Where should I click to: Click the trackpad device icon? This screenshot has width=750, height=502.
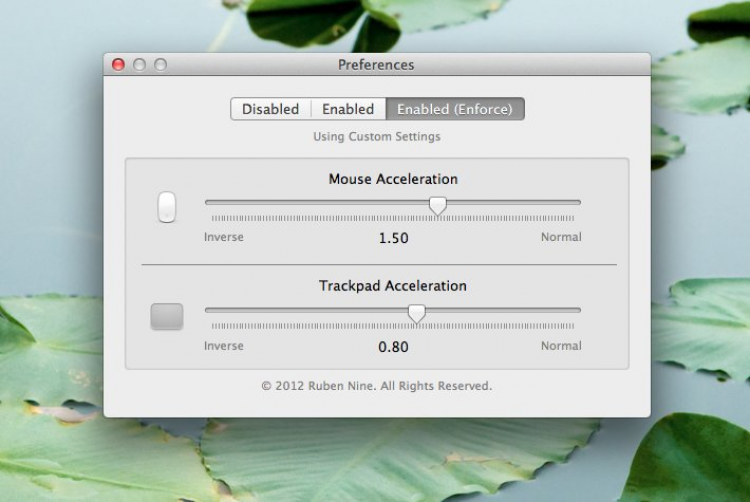pyautogui.click(x=167, y=316)
